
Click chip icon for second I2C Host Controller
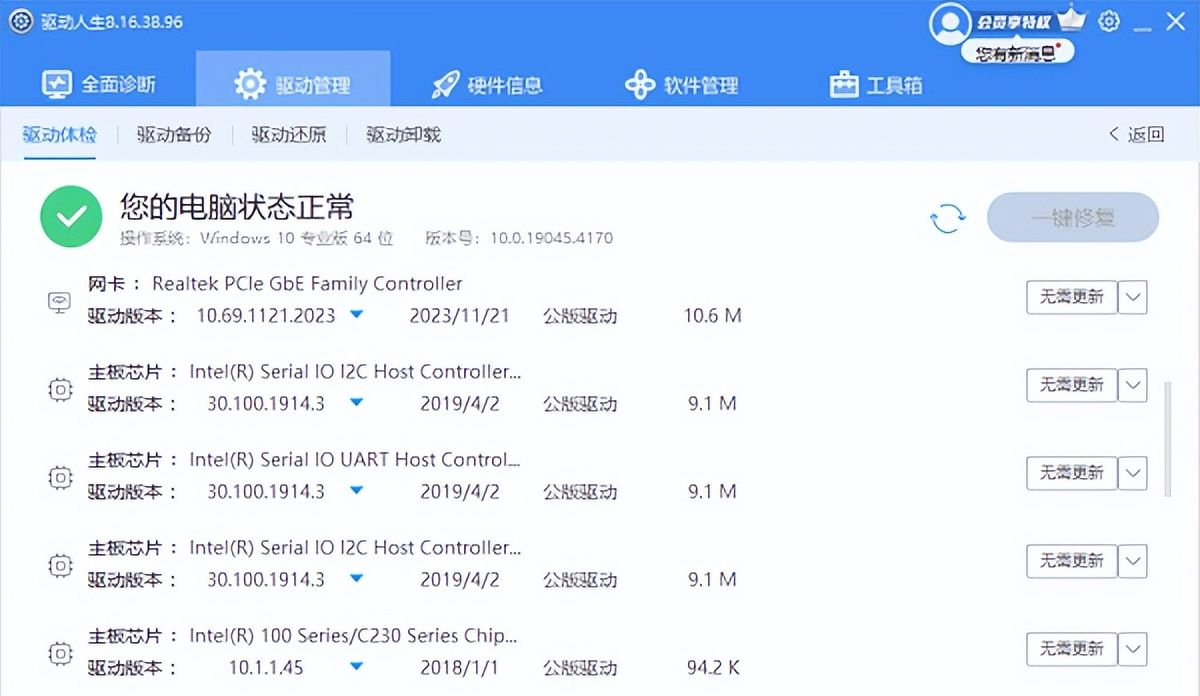tap(60, 565)
